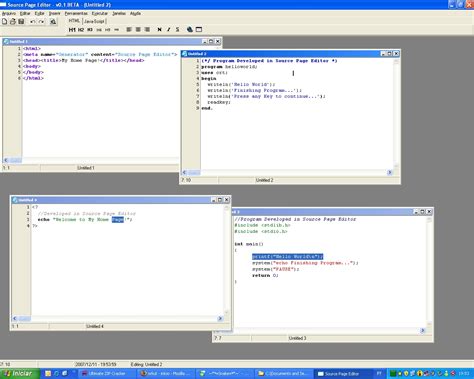Switch to the HTML toolbar tab
This screenshot has height=379, width=474.
pos(74,21)
